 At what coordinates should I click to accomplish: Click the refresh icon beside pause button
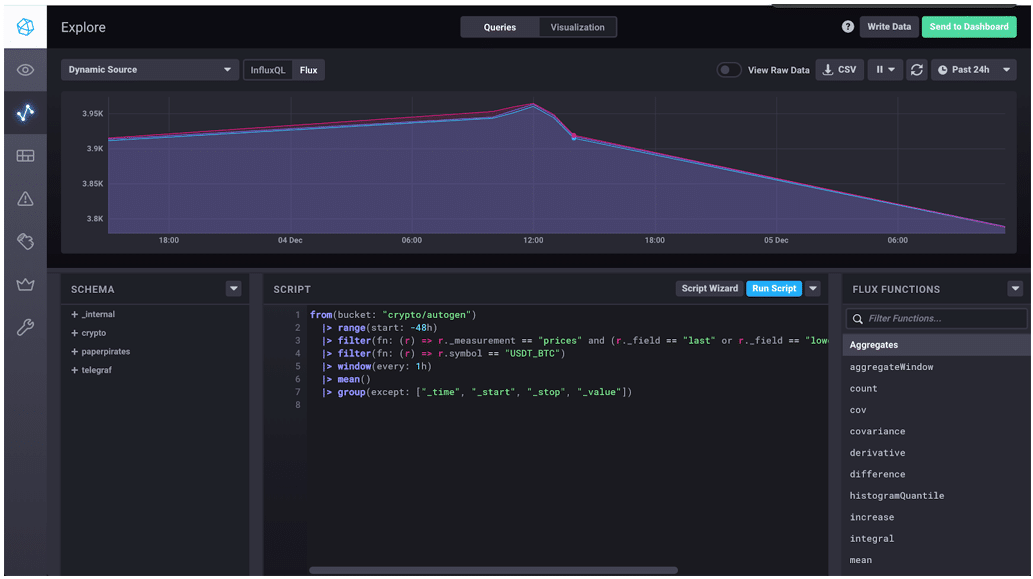click(917, 70)
